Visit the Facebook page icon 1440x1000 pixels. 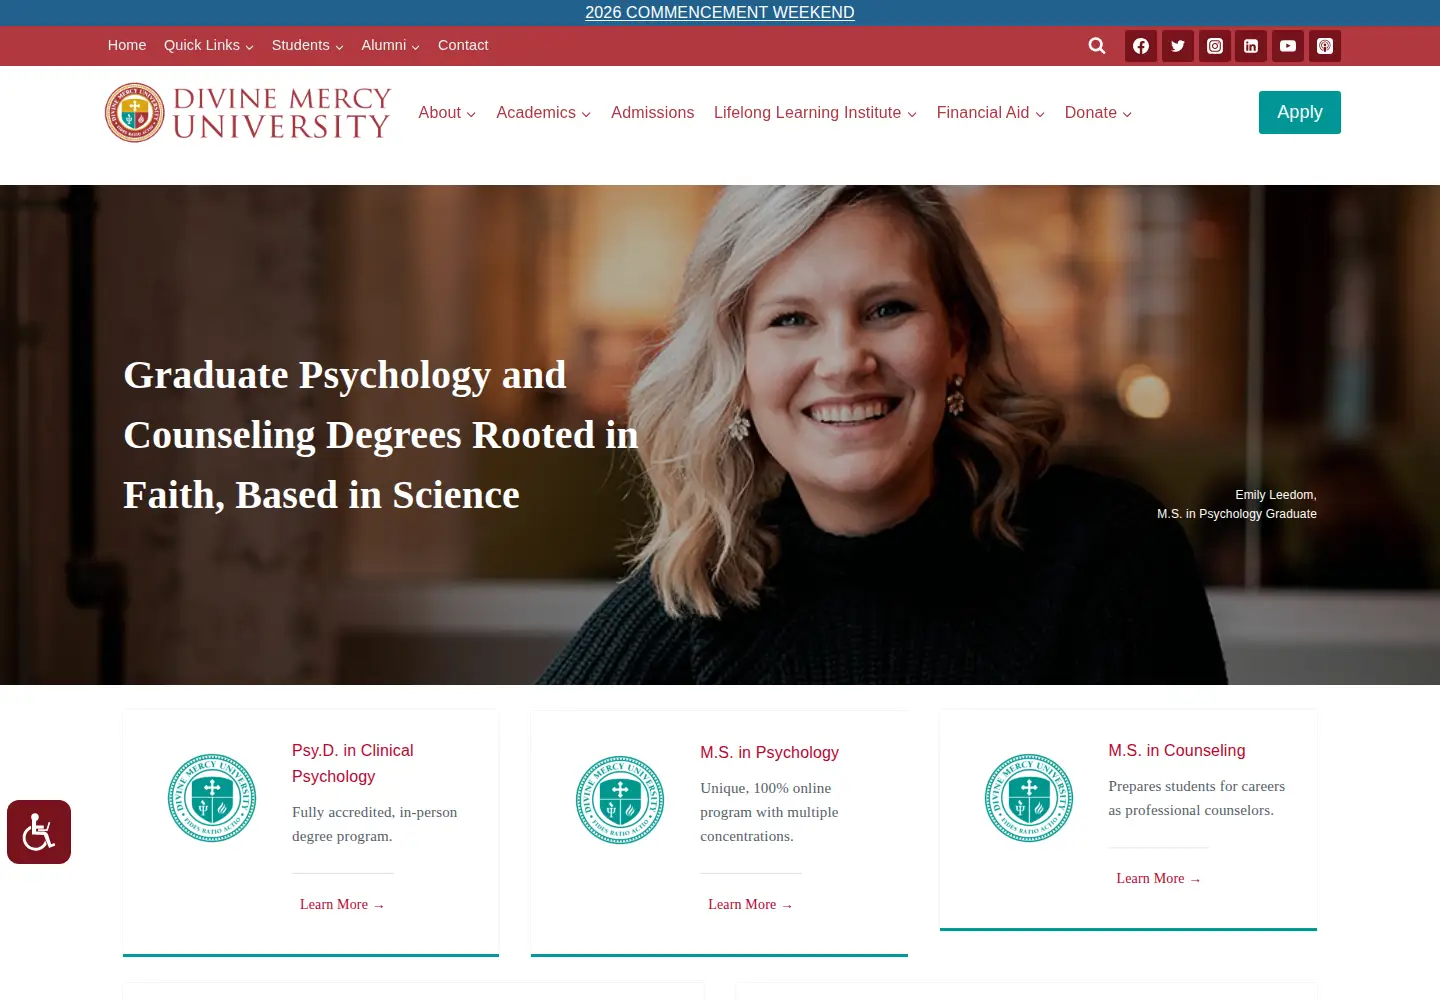click(x=1141, y=46)
